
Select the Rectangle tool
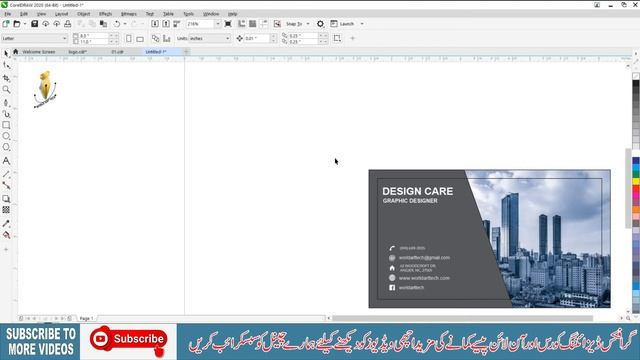pyautogui.click(x=6, y=125)
